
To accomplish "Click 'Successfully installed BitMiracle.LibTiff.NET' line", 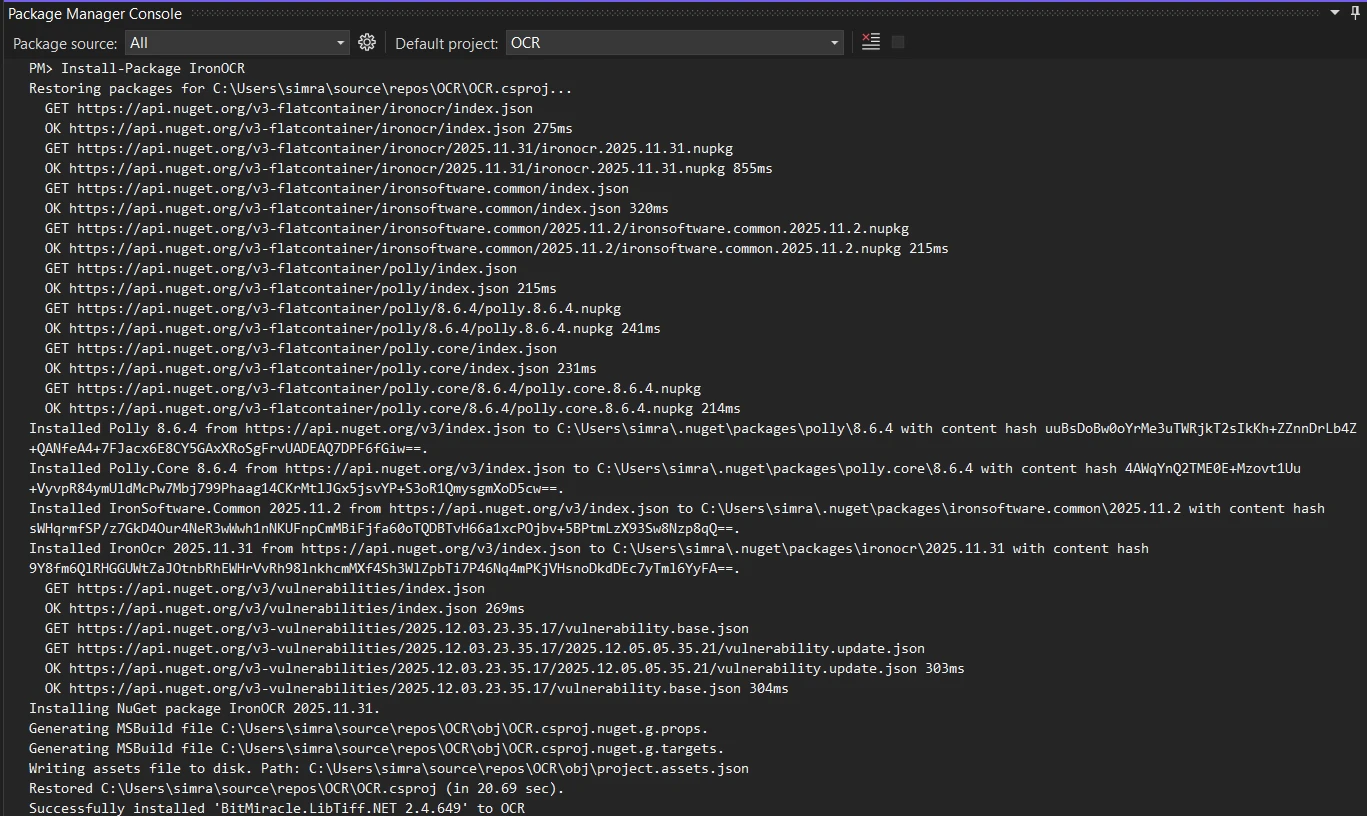I will 276,808.
